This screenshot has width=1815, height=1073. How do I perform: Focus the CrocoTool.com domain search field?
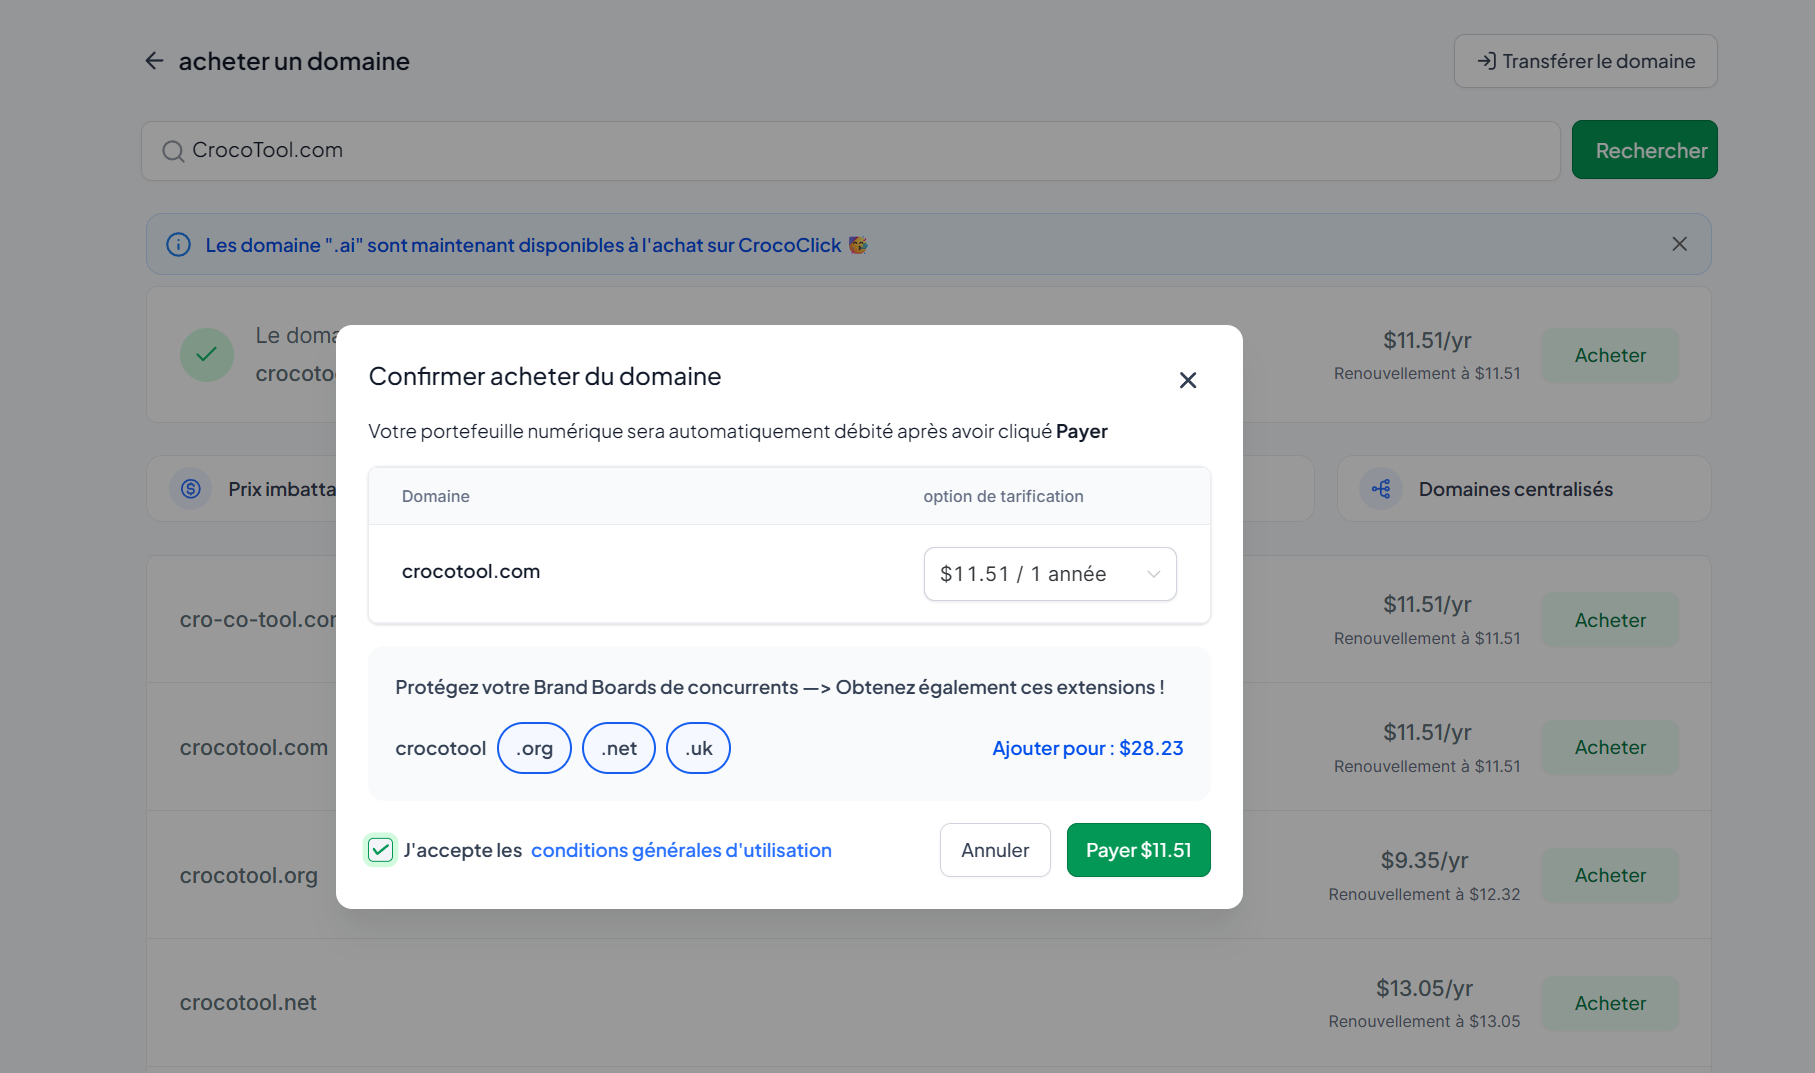tap(851, 151)
